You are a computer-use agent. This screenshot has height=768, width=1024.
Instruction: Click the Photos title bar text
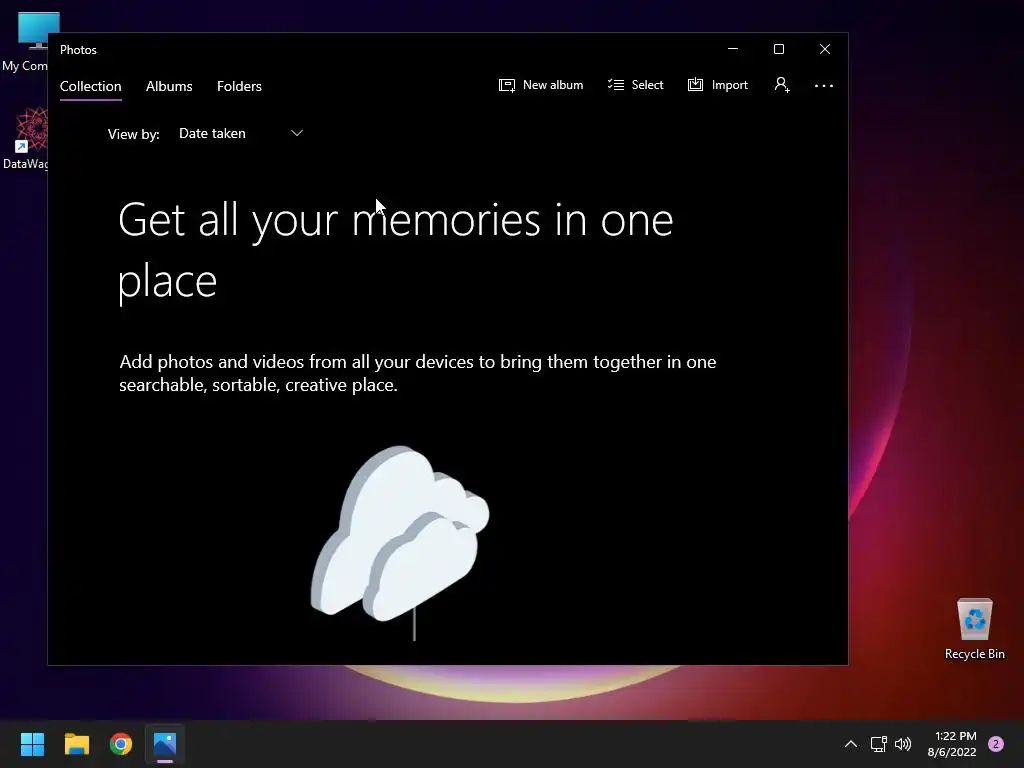(78, 50)
